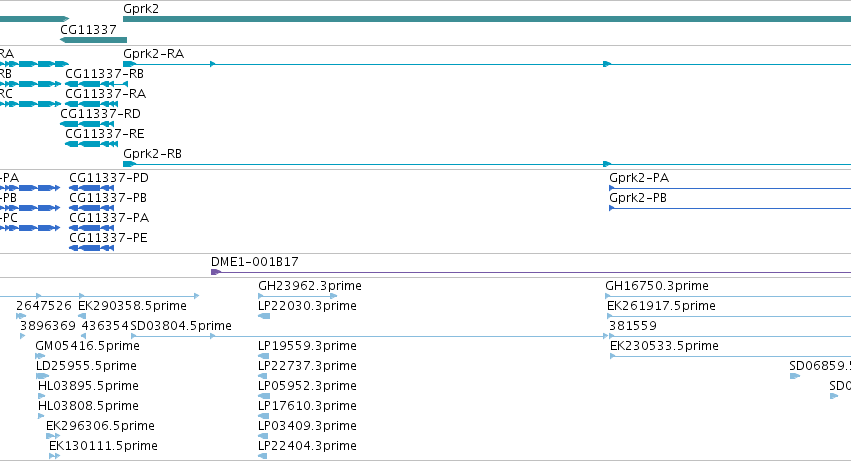Click the LP22030.3prime EST glyph
The image size is (851, 461).
[264, 316]
